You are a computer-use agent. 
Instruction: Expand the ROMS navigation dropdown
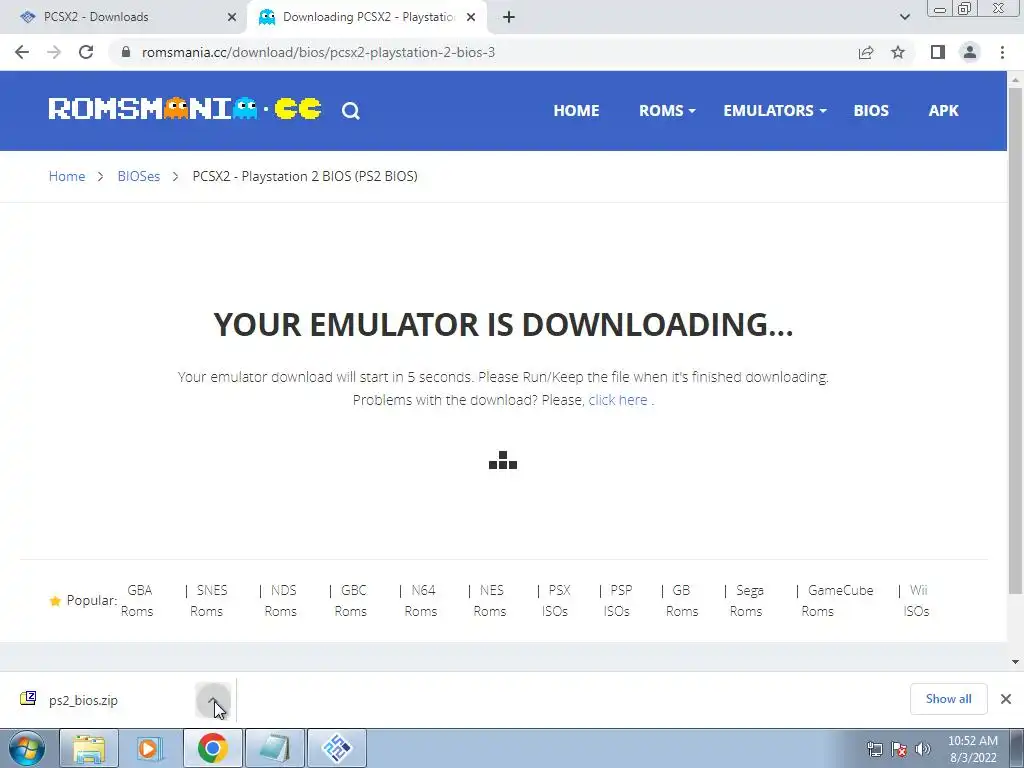(667, 111)
